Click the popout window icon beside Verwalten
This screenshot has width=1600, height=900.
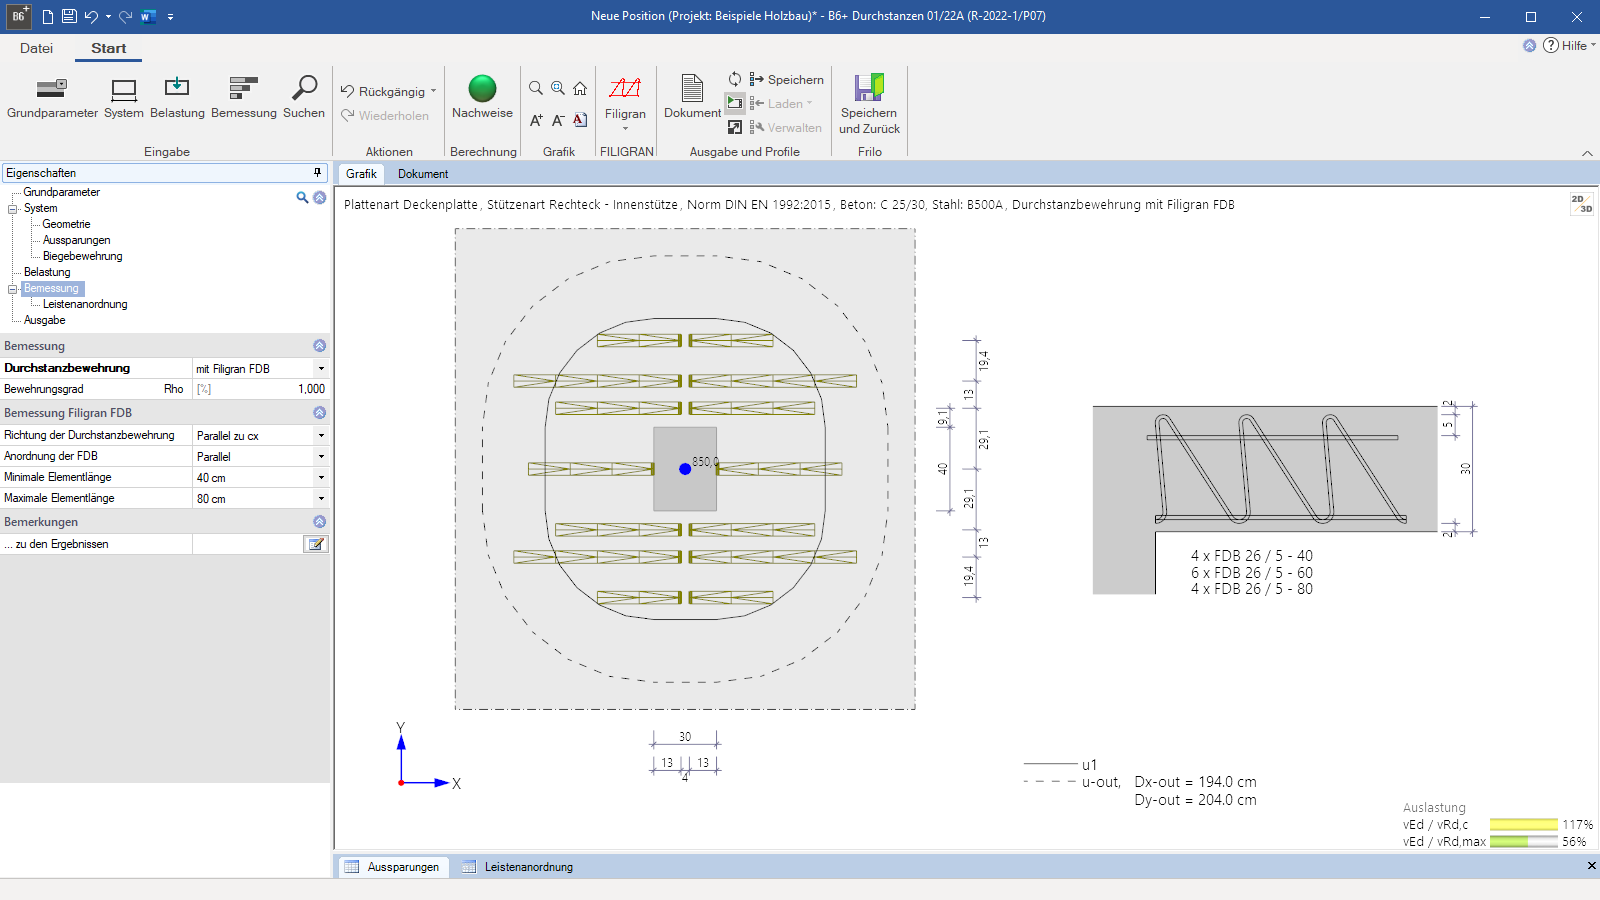click(x=735, y=127)
